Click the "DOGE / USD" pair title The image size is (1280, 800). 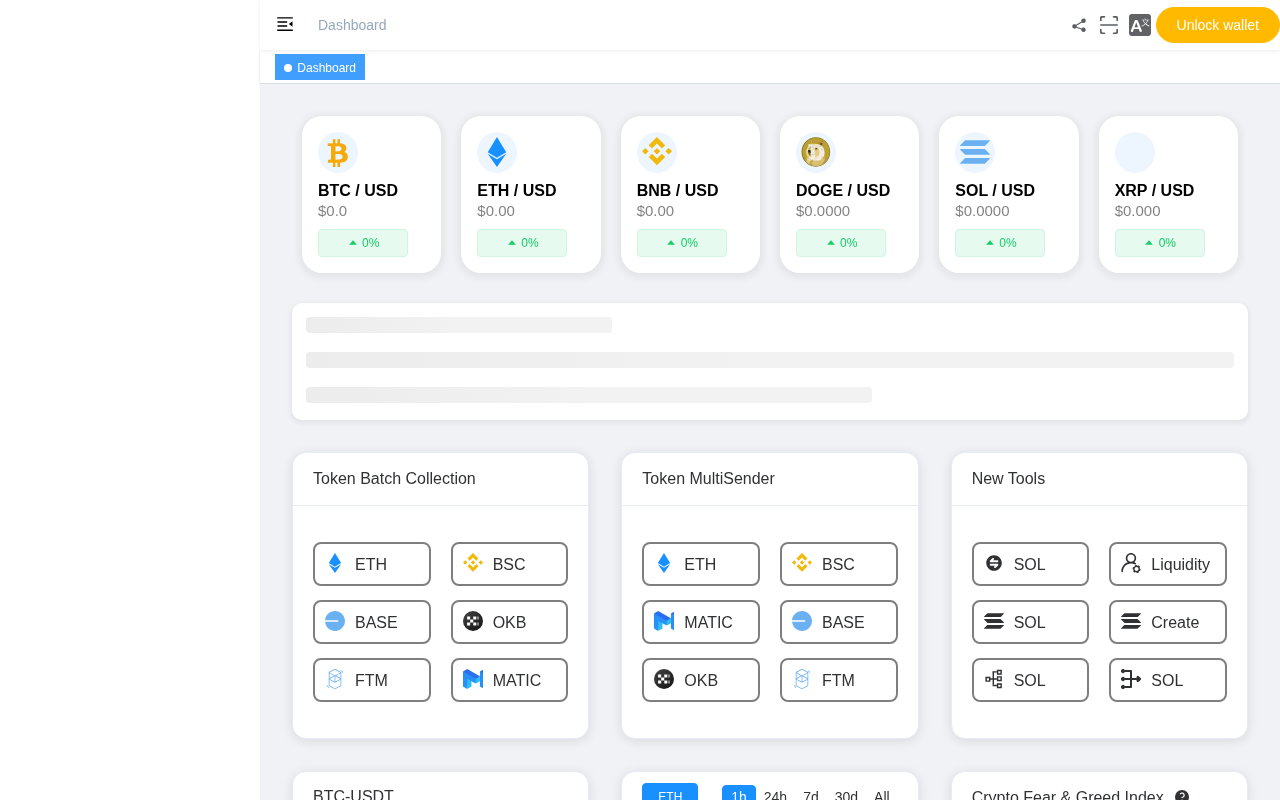(x=843, y=190)
